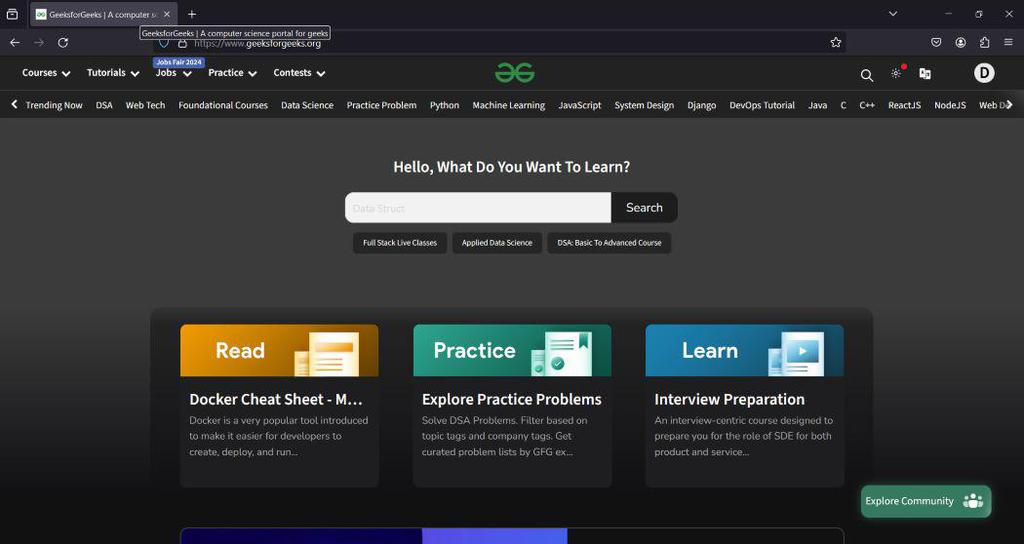Open the Read card banner
1024x544 pixels.
(280, 351)
